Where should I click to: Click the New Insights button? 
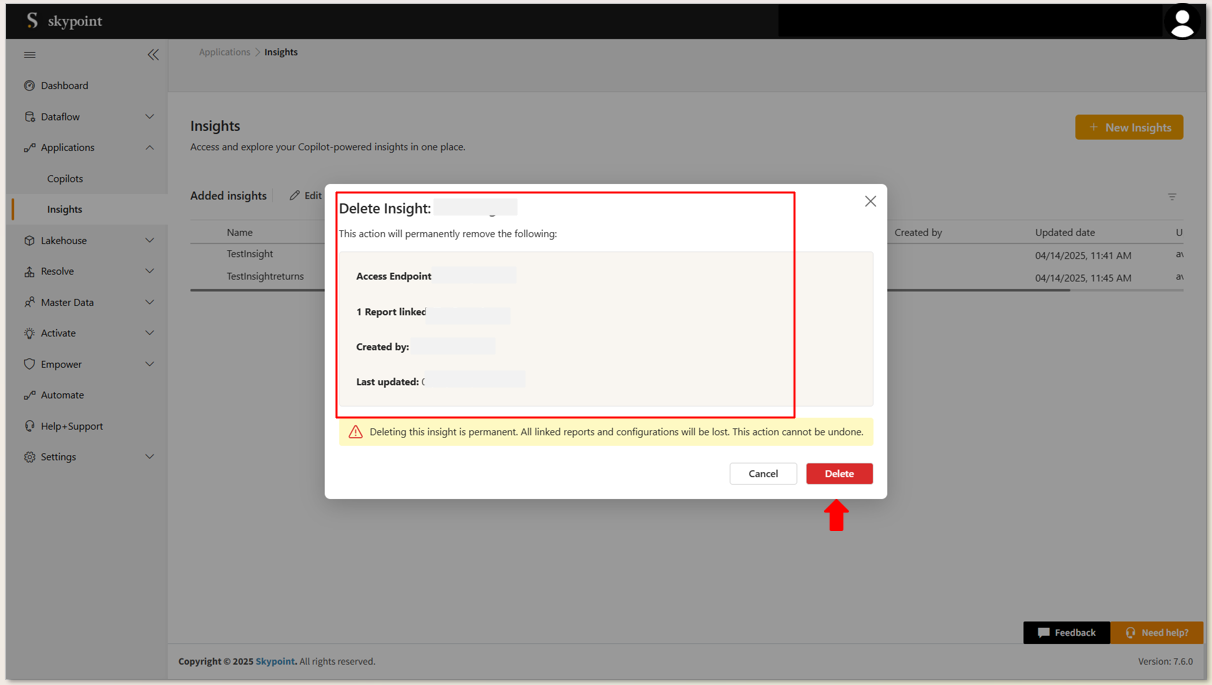(x=1129, y=127)
